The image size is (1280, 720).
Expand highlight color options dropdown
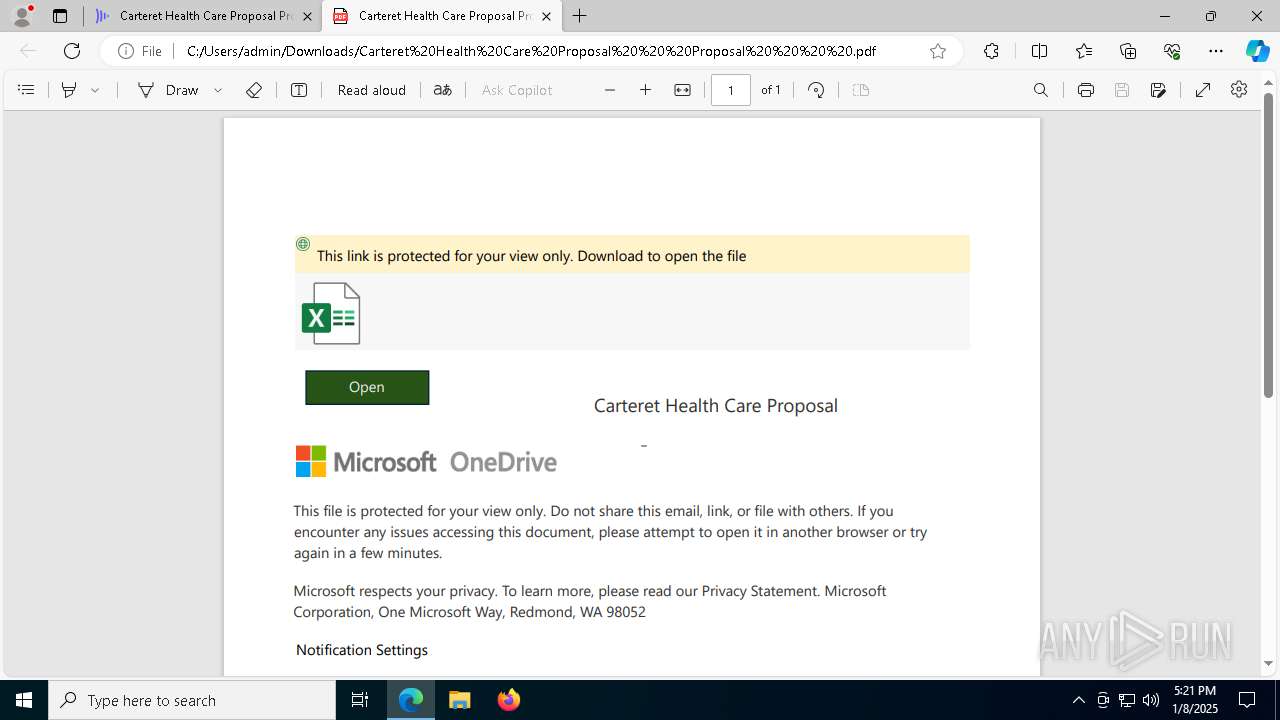pyautogui.click(x=95, y=90)
